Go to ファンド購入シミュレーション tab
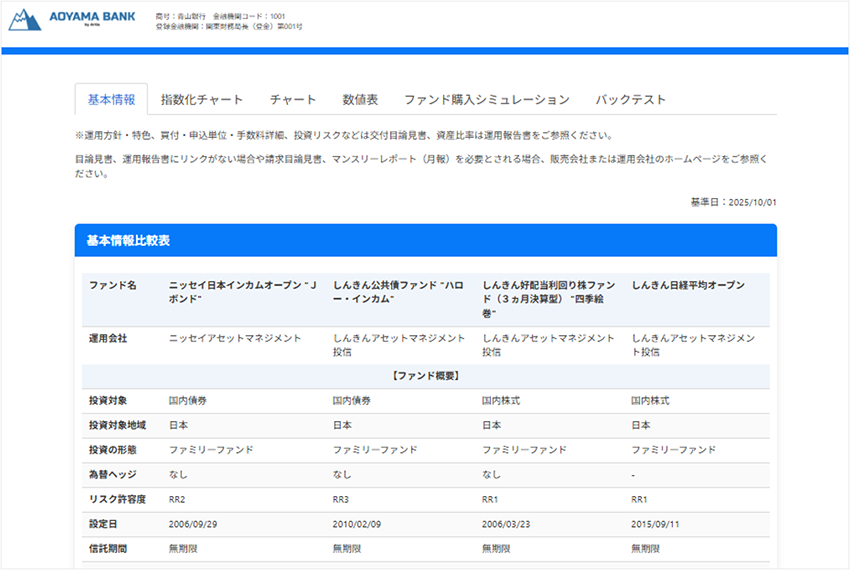This screenshot has width=850, height=570. pos(486,100)
